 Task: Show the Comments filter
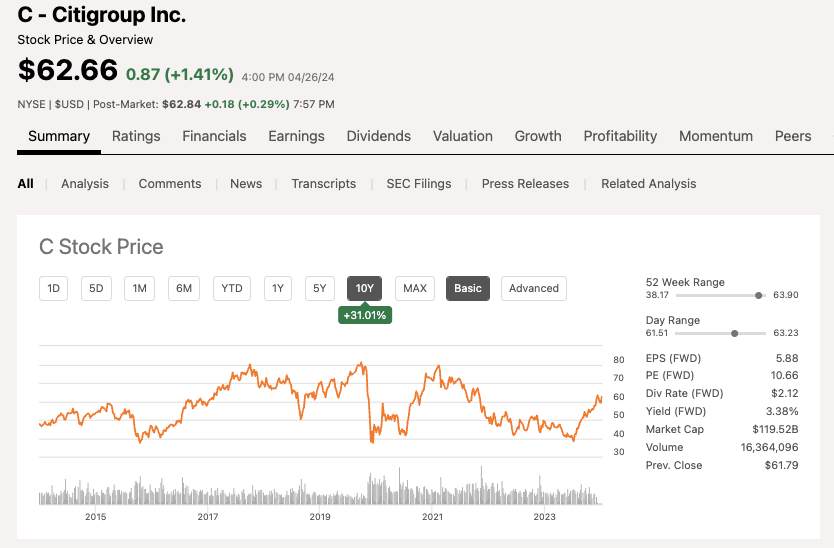(170, 184)
